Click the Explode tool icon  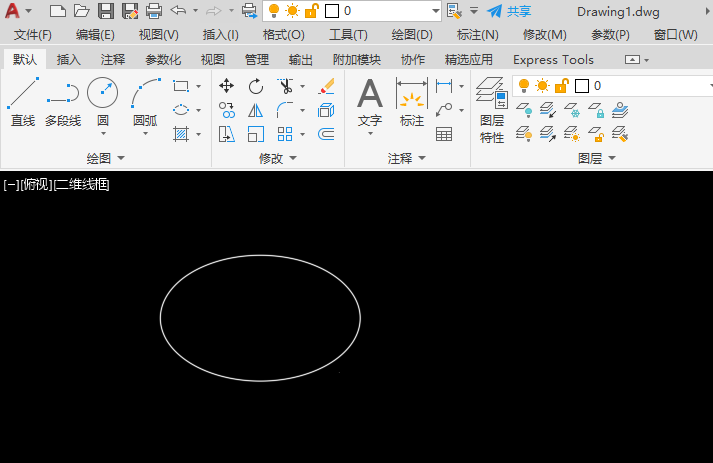(x=326, y=110)
